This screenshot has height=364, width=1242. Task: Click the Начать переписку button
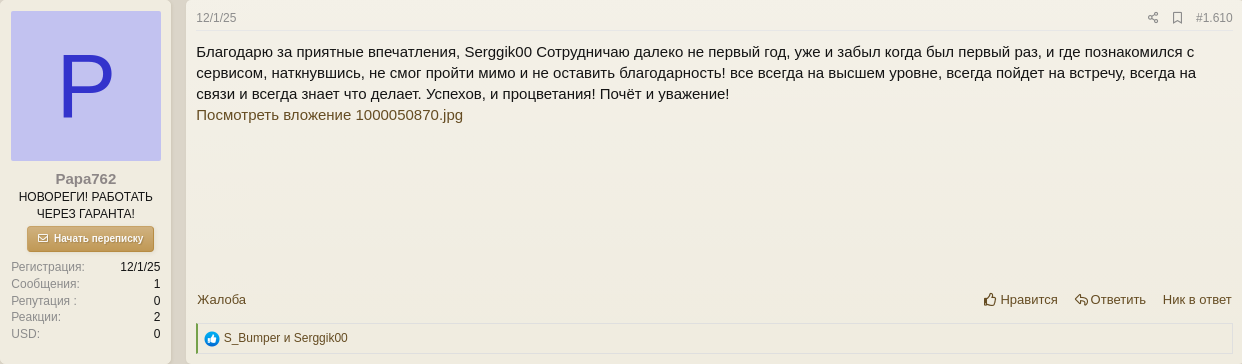click(x=90, y=239)
